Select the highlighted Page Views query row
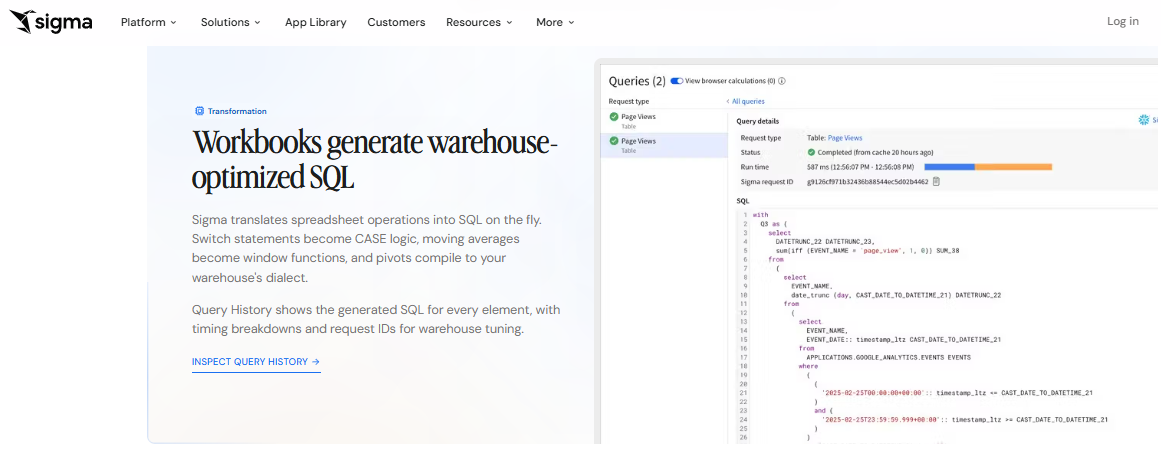The width and height of the screenshot is (1161, 461). coord(663,145)
